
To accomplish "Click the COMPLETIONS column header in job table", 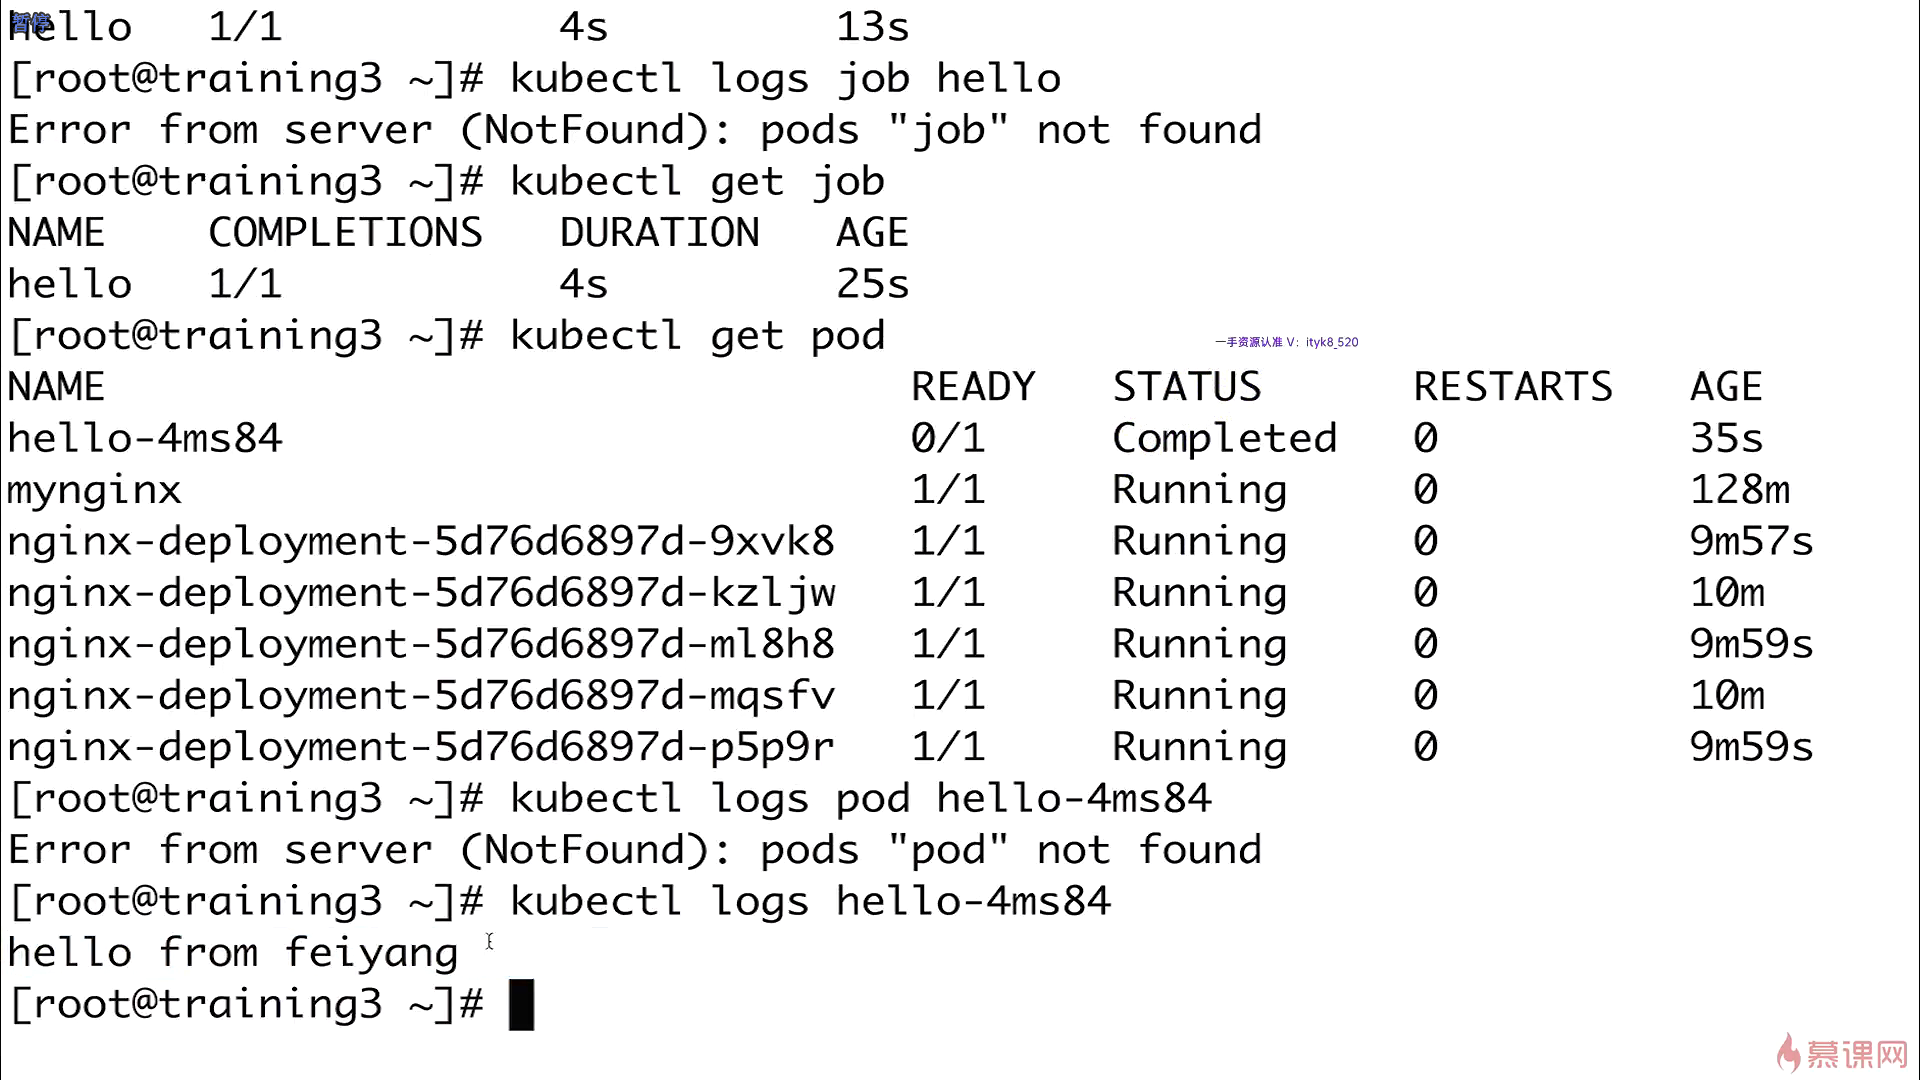I will coord(345,233).
